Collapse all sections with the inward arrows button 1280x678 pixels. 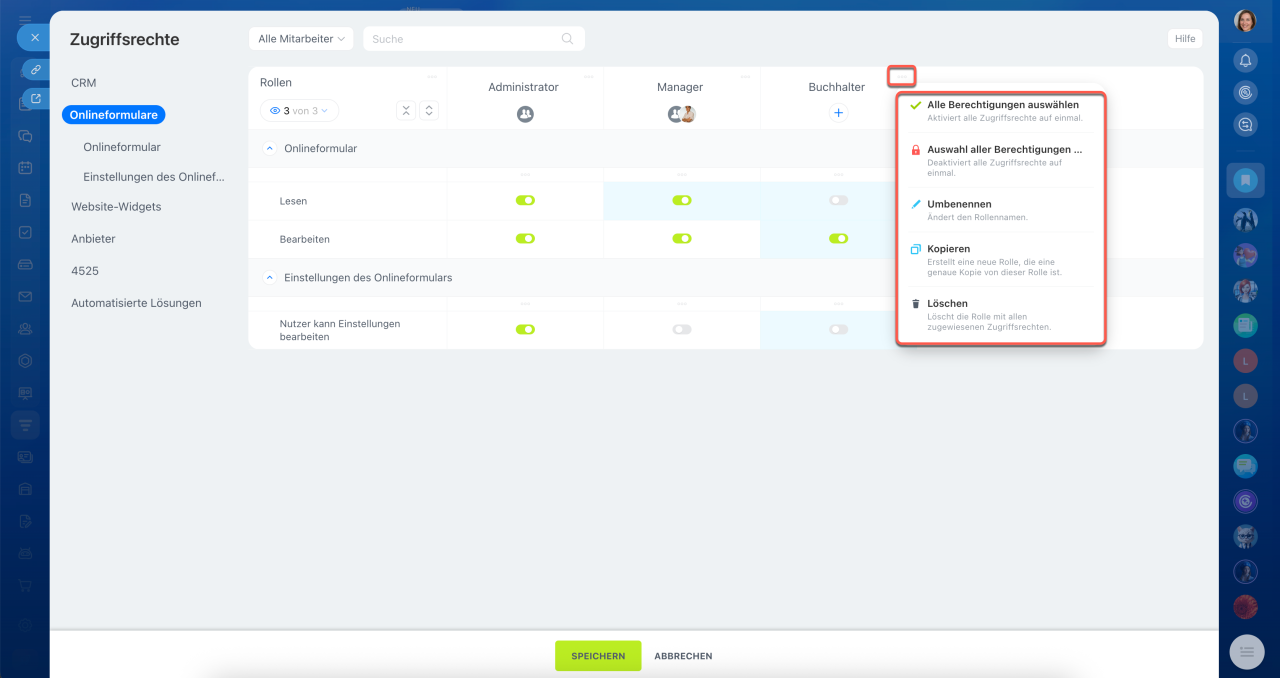pos(406,111)
